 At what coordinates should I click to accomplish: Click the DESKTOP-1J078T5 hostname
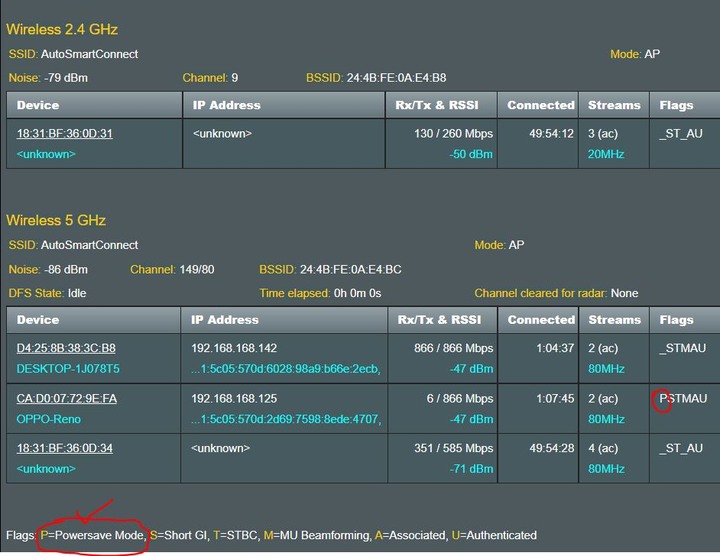[x=68, y=369]
